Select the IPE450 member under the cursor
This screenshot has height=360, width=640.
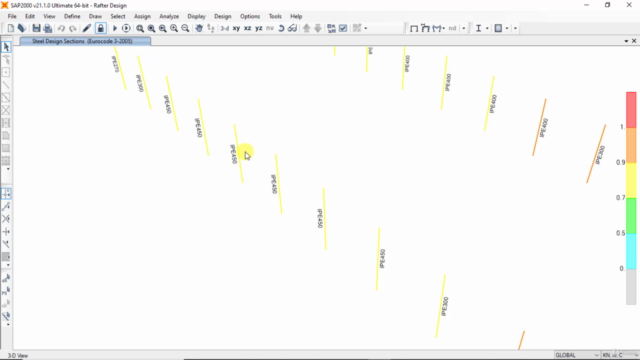point(239,154)
